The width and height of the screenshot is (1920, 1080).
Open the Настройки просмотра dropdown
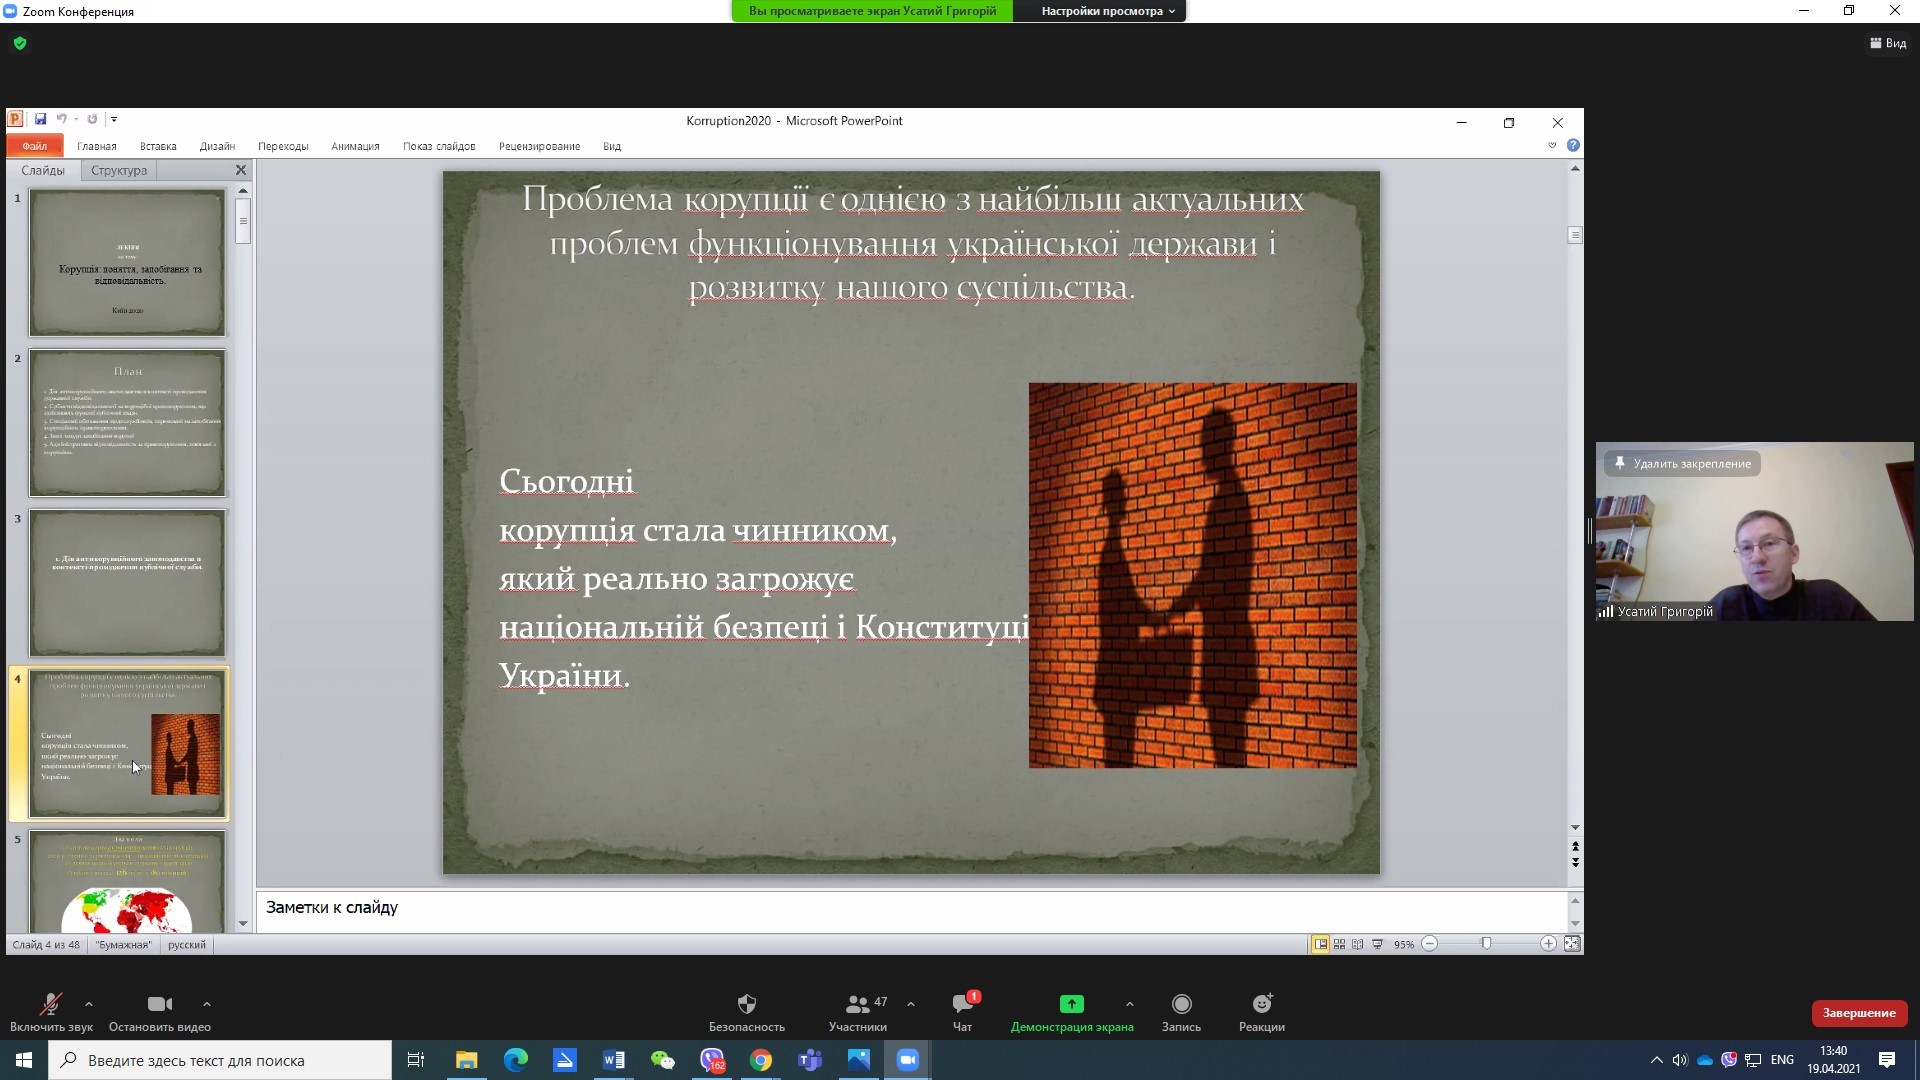tap(1107, 11)
